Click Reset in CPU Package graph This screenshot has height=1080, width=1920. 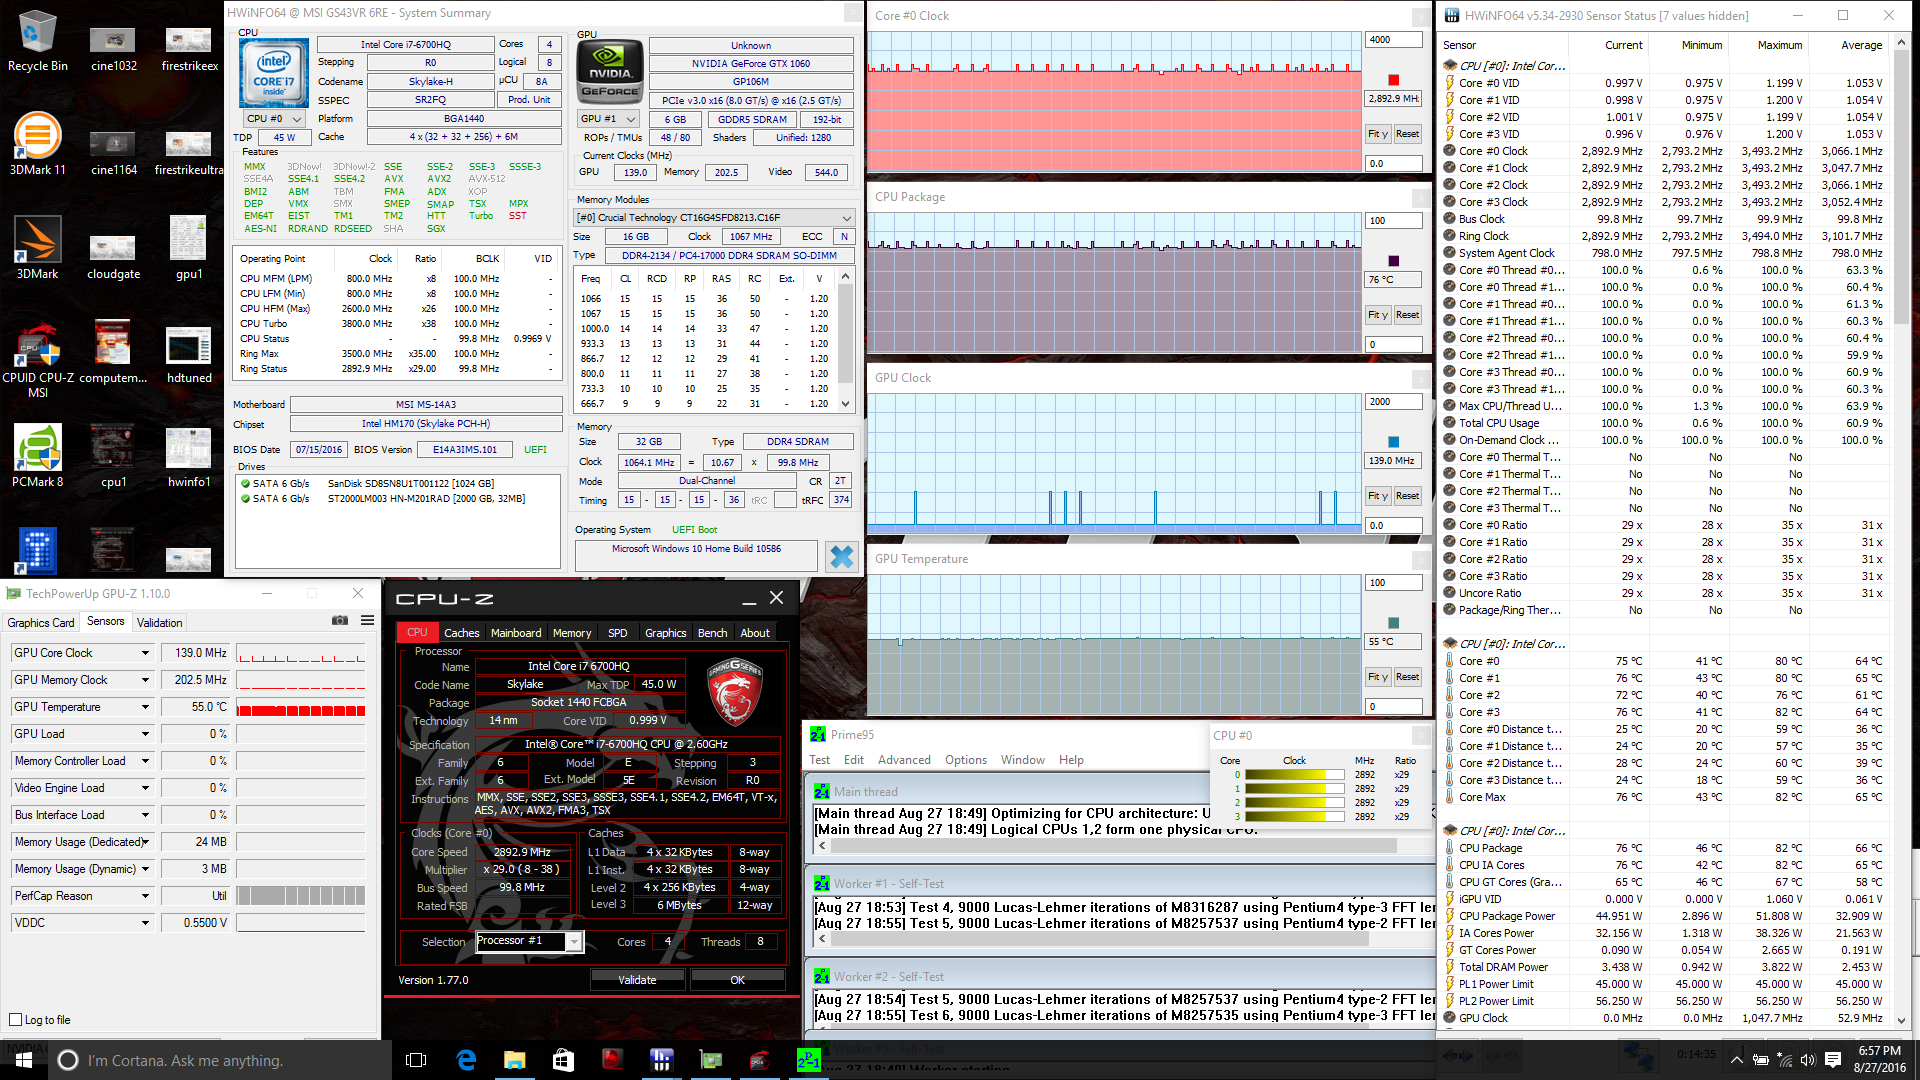point(1407,315)
